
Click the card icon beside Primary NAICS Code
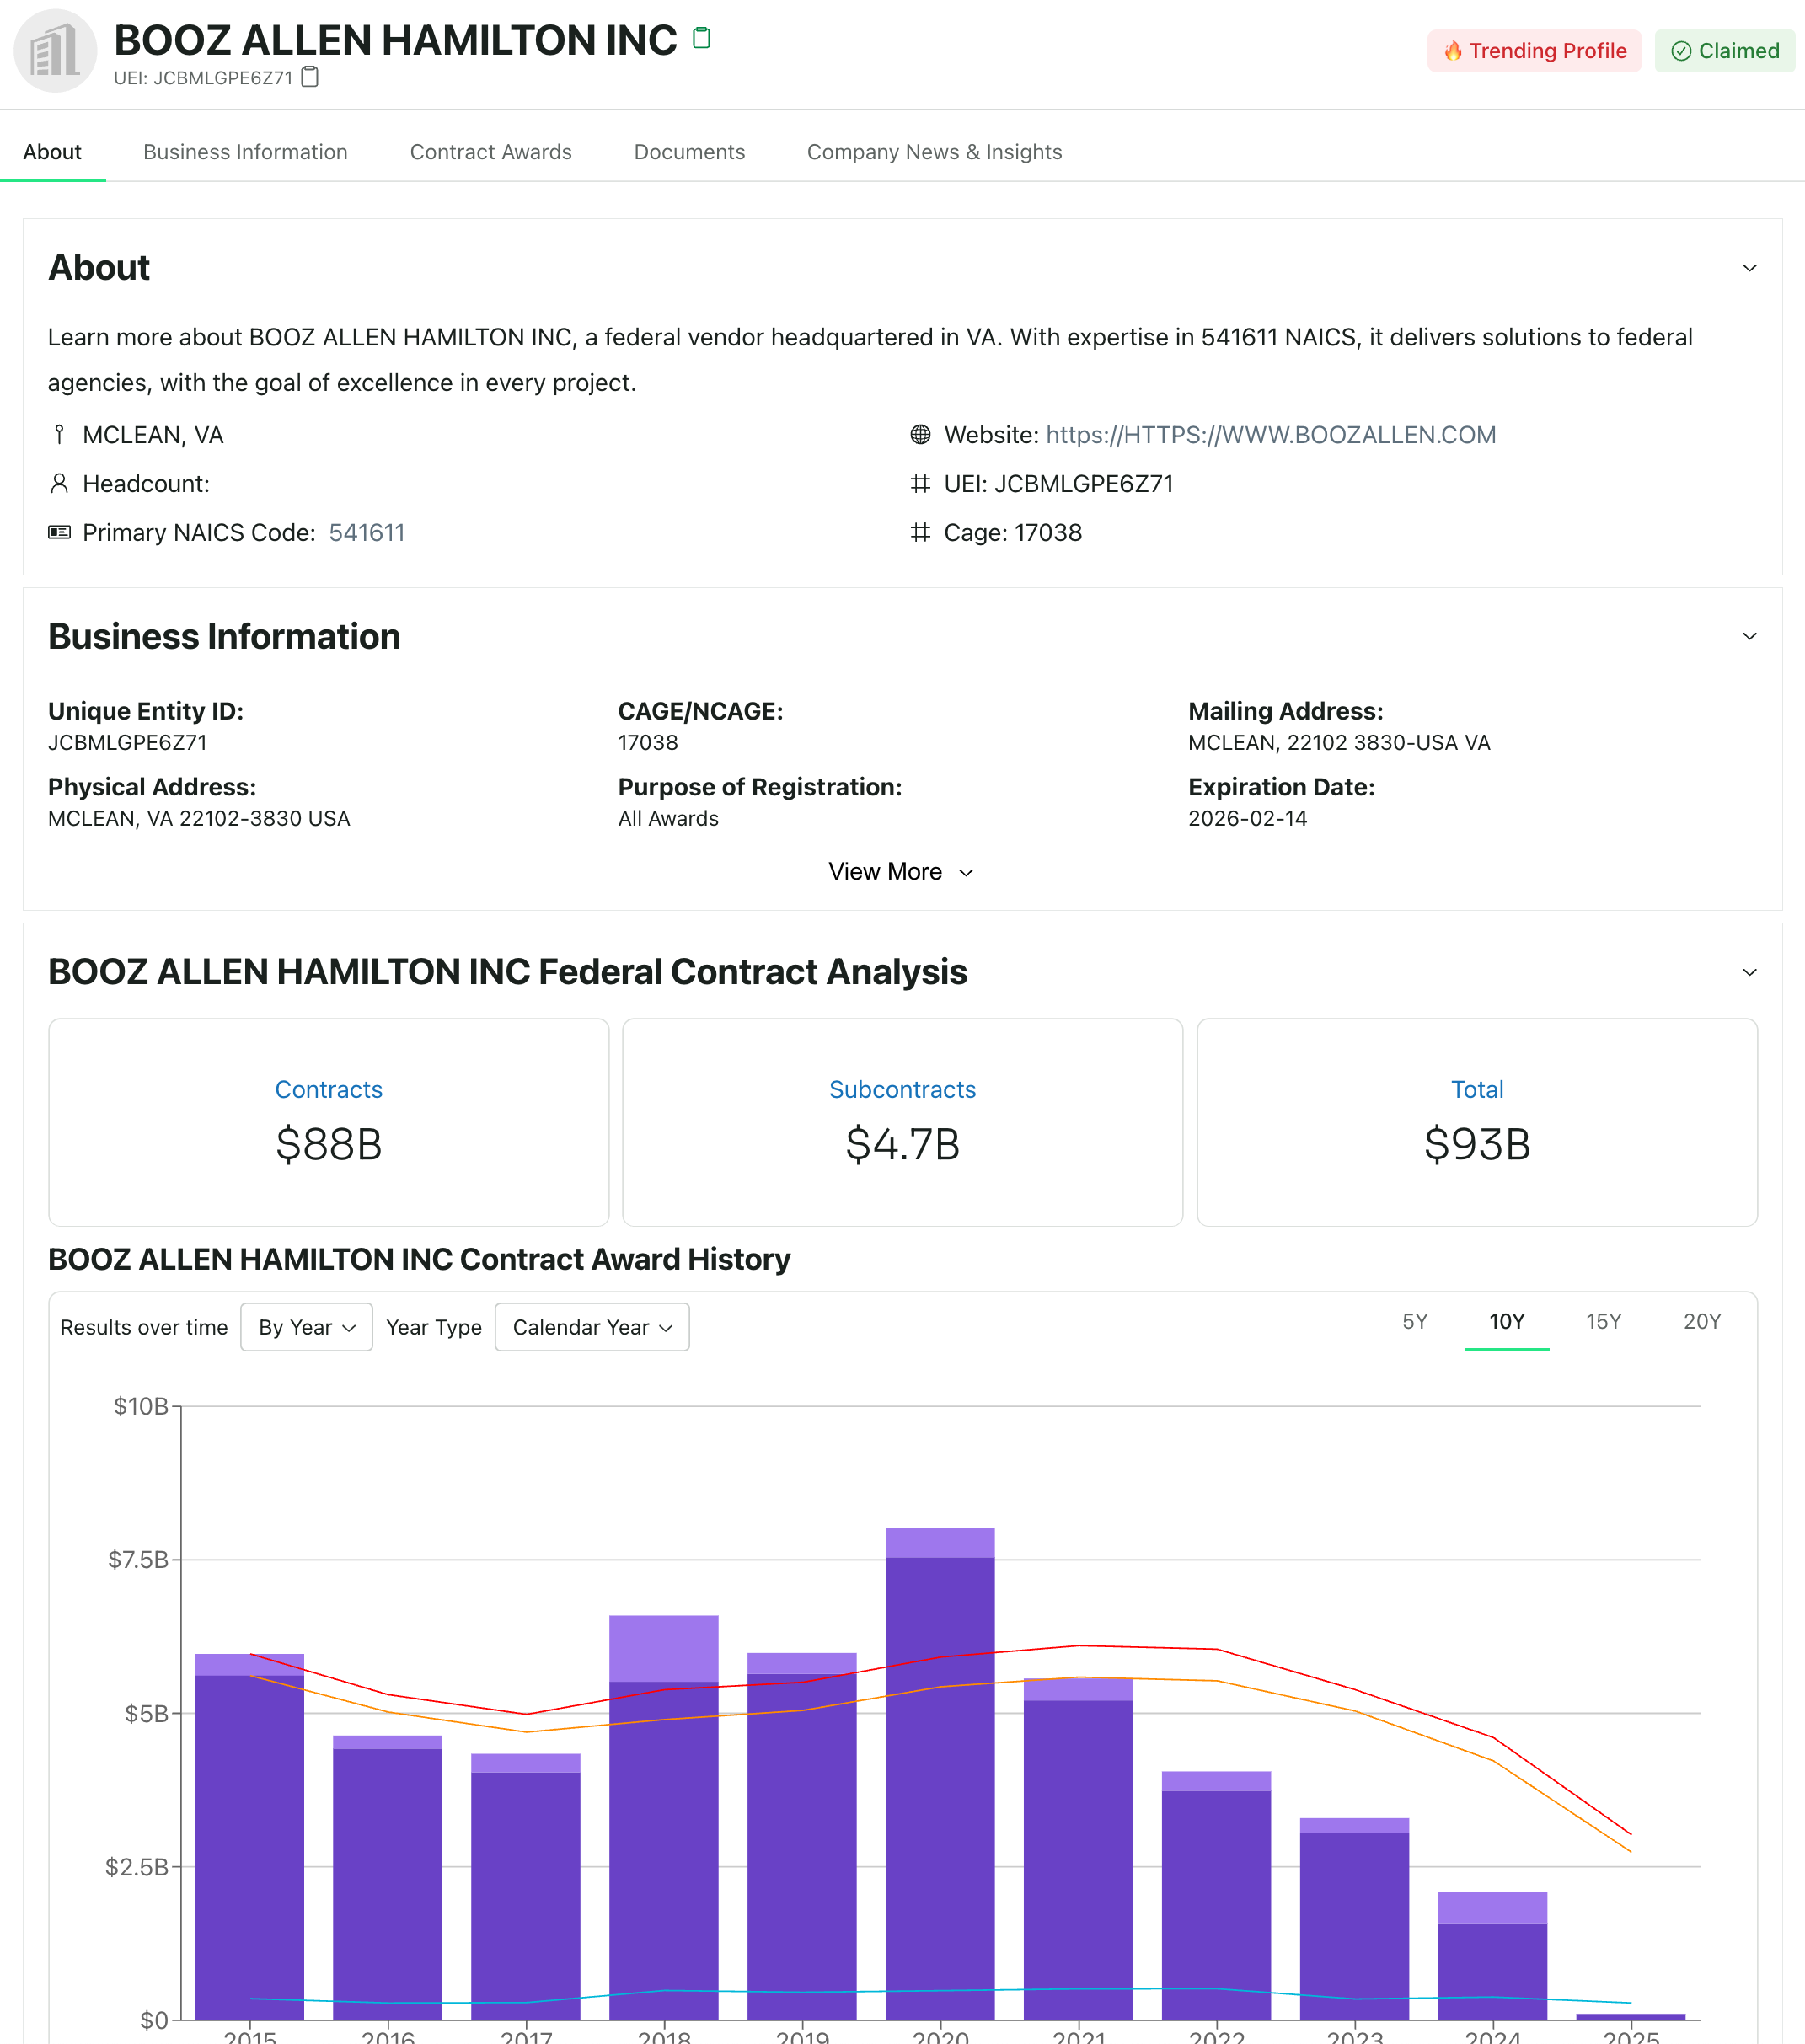59,532
